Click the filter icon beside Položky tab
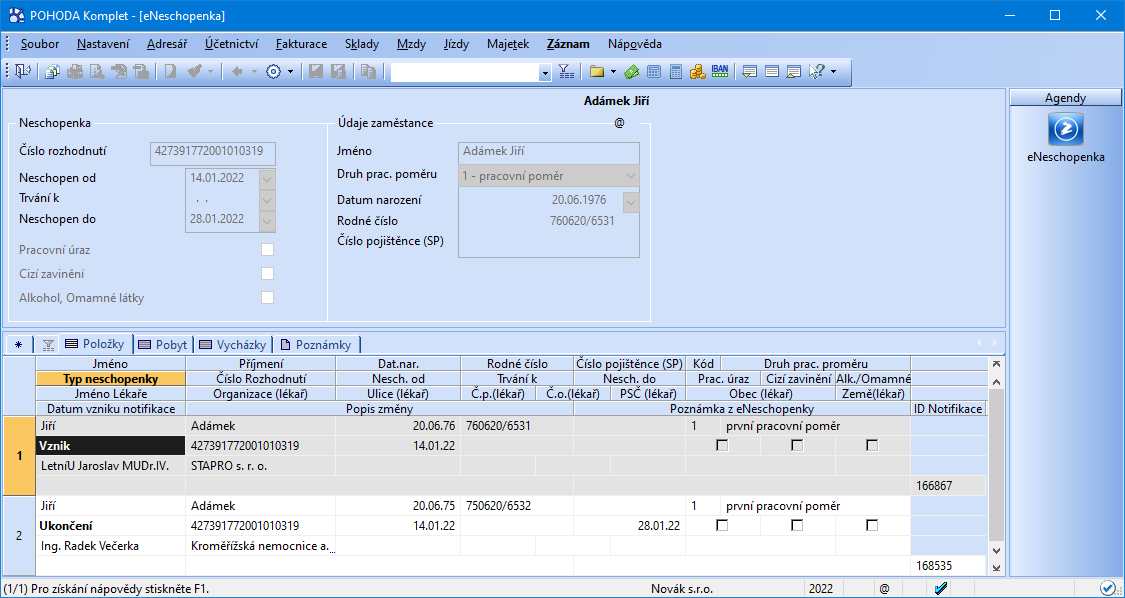The width and height of the screenshot is (1125, 598). [x=48, y=345]
